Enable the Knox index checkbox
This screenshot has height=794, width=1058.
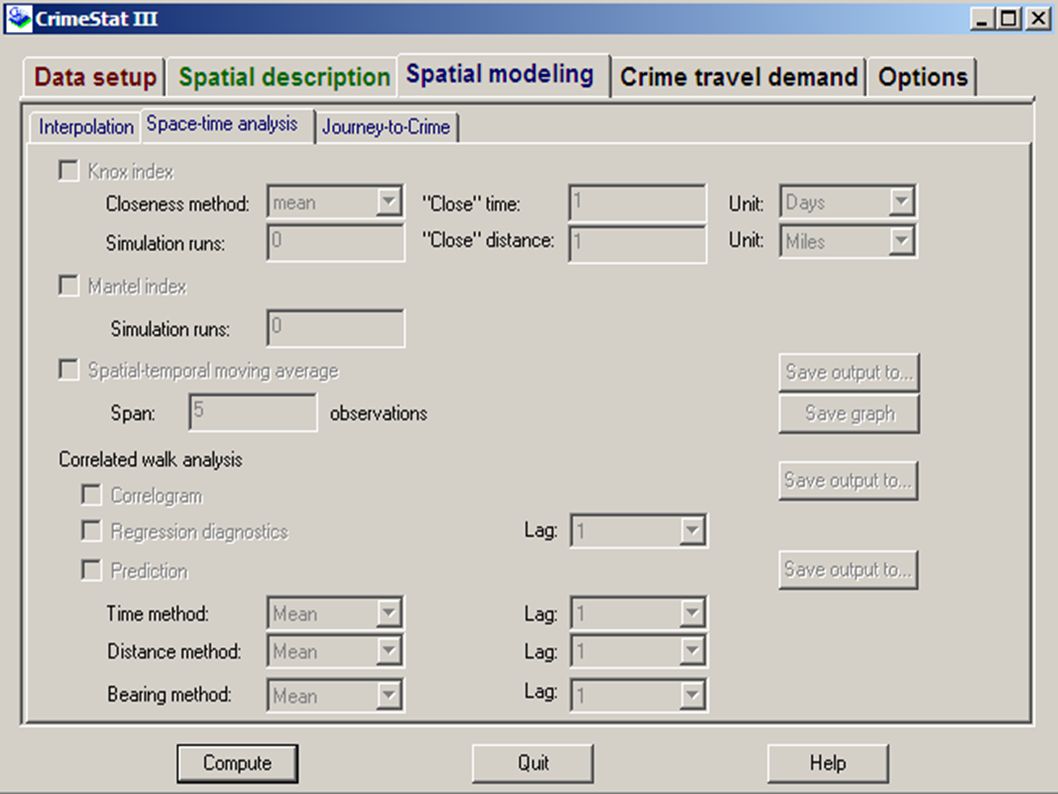point(69,171)
